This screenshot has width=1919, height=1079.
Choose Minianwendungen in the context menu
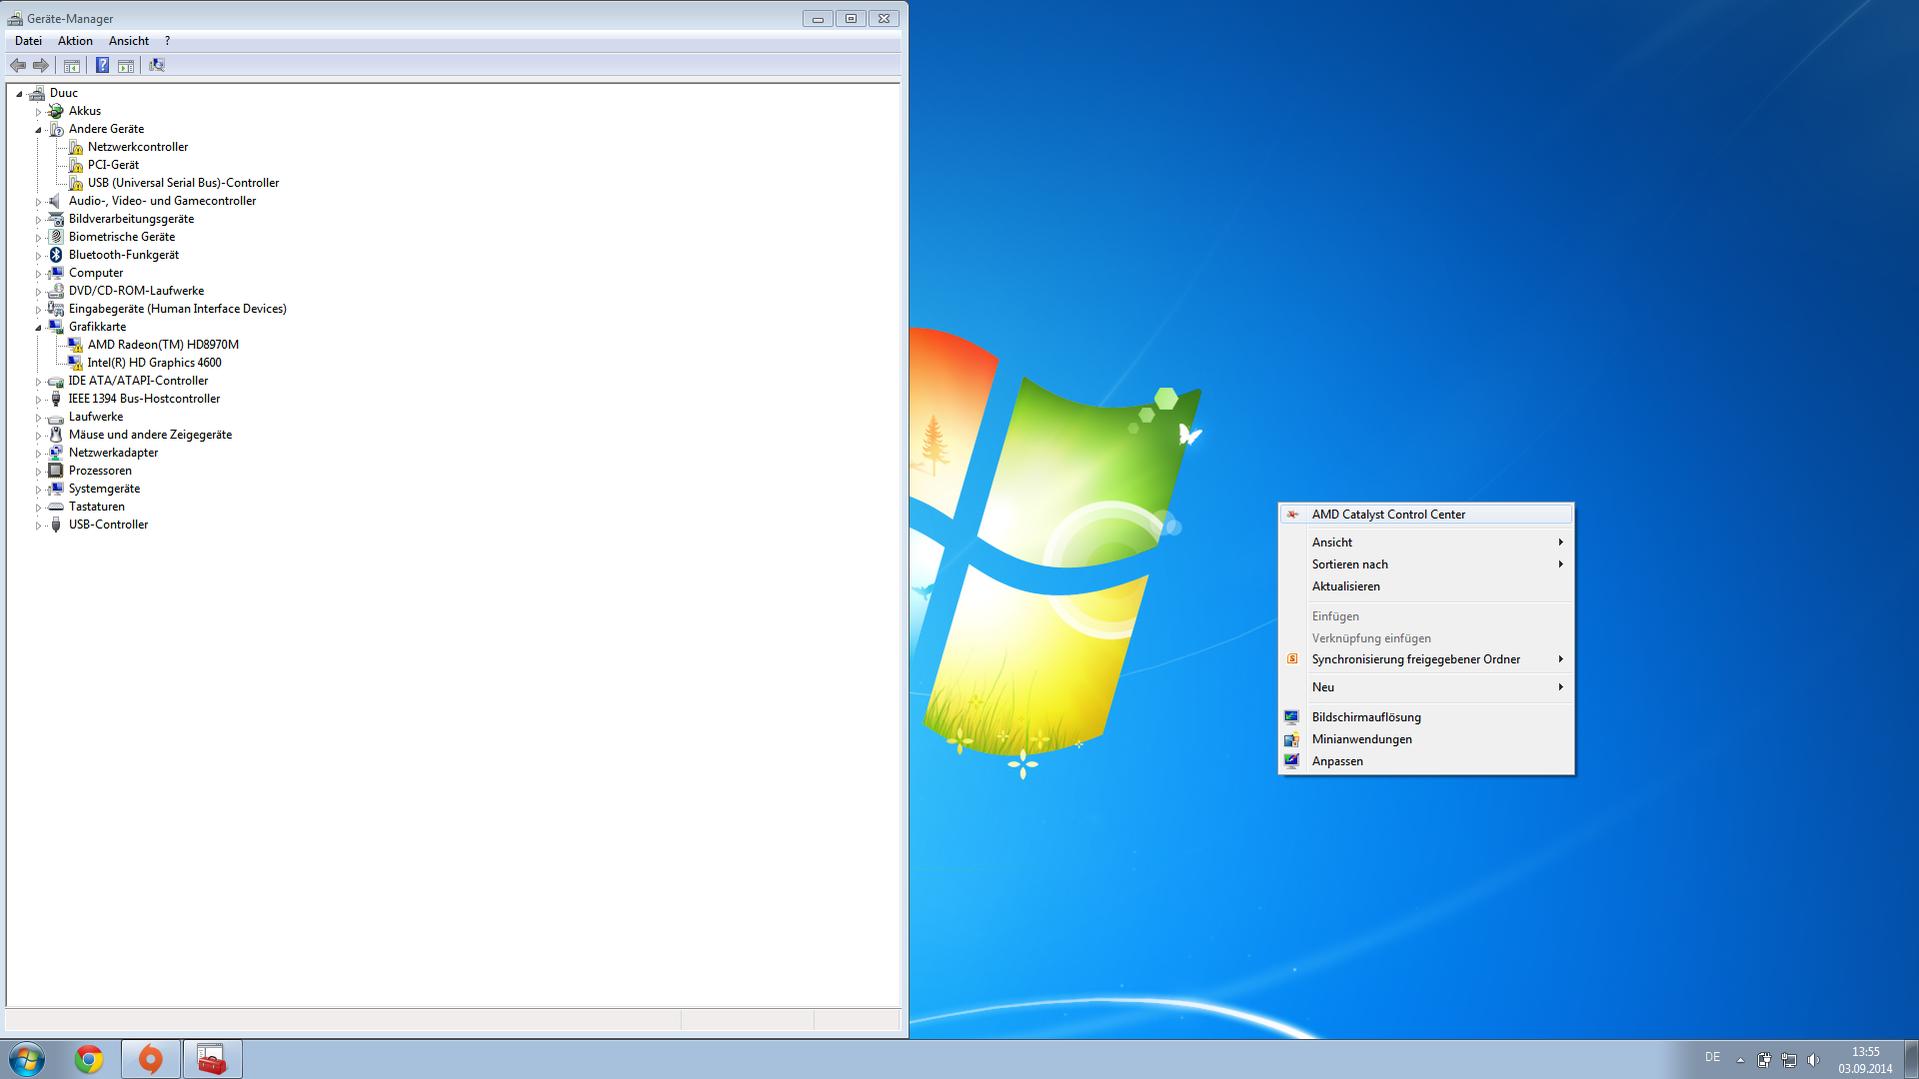click(x=1426, y=740)
